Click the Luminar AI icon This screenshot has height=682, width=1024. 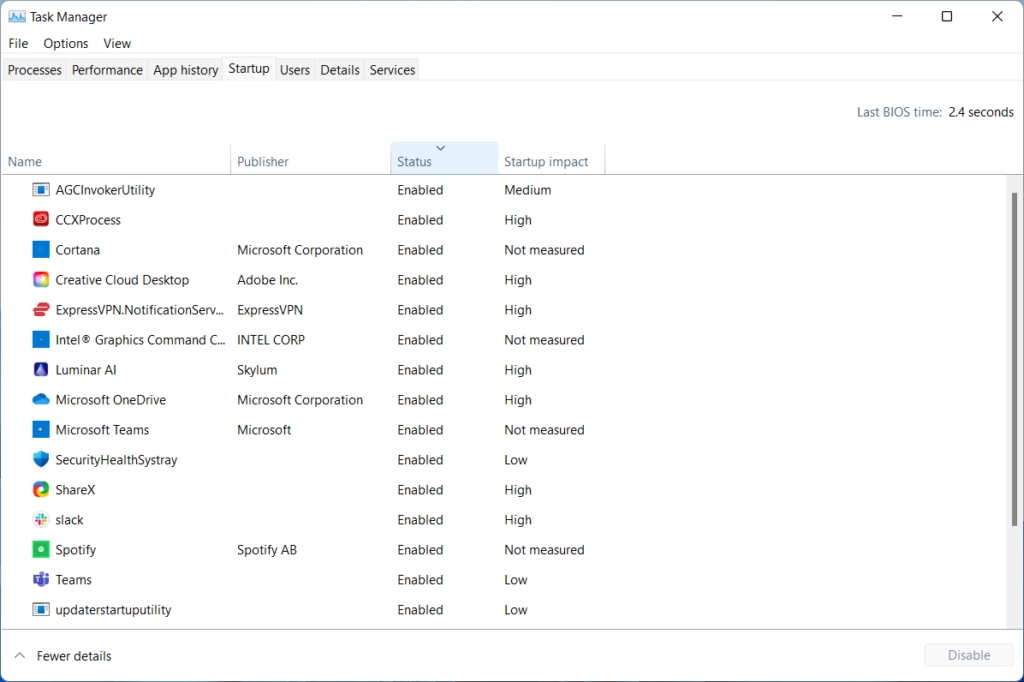(40, 370)
